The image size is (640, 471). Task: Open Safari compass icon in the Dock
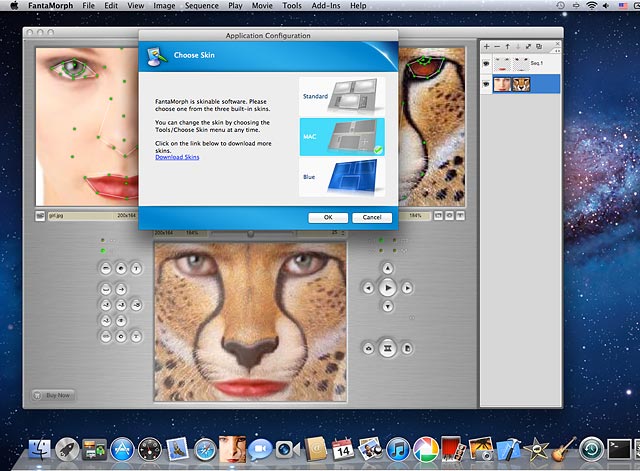click(x=205, y=450)
